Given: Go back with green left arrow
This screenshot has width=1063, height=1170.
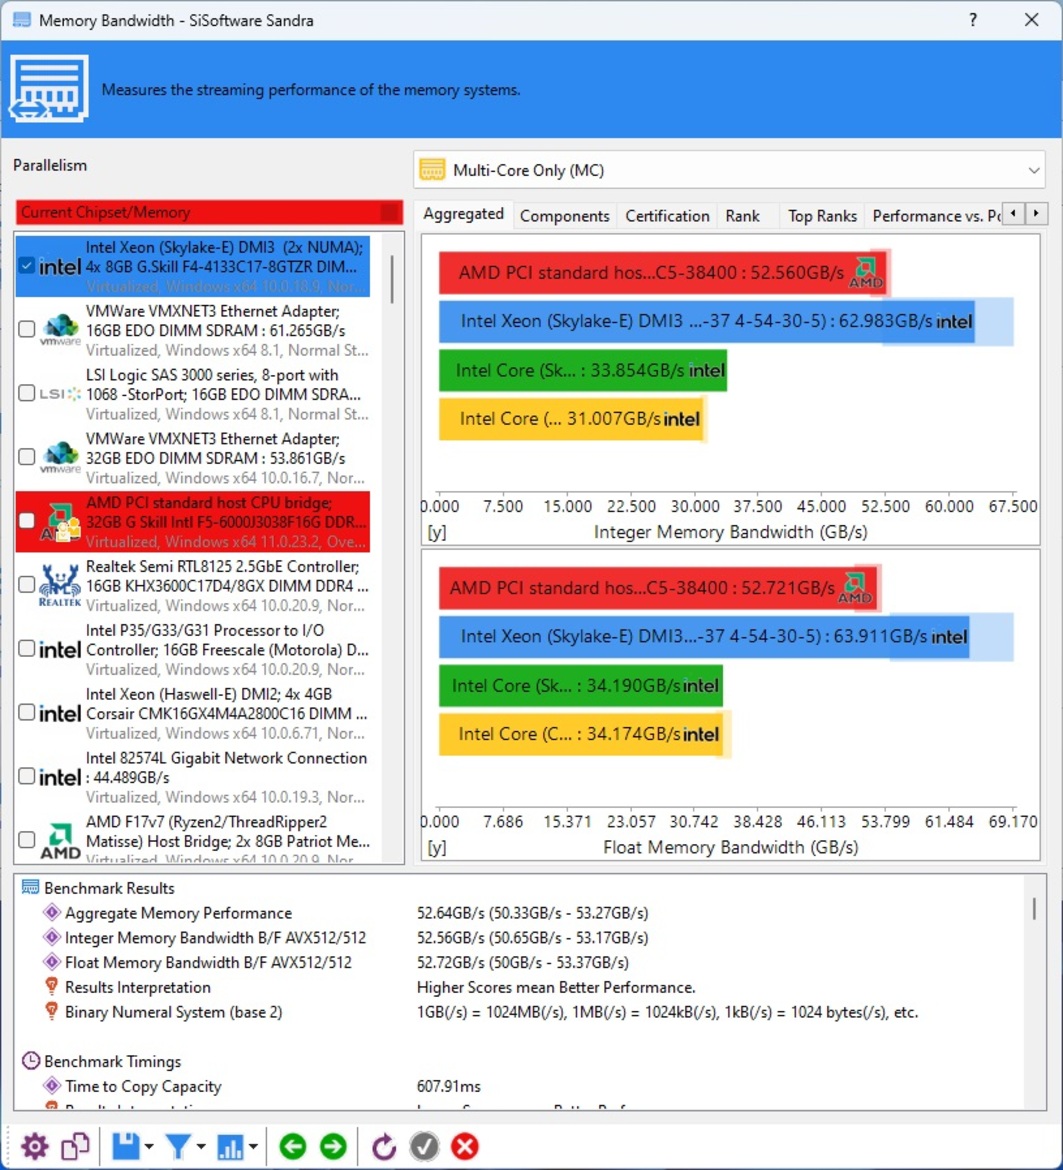Looking at the screenshot, I should coord(293,1146).
